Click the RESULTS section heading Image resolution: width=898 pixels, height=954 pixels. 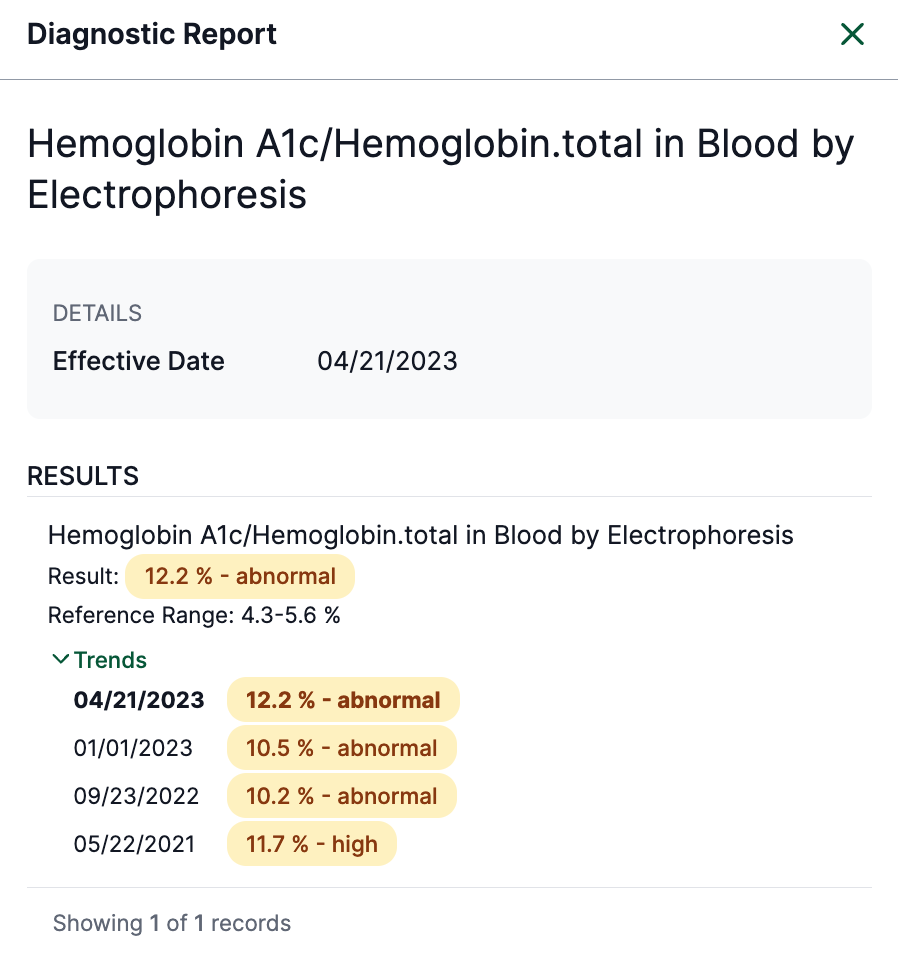(x=83, y=476)
